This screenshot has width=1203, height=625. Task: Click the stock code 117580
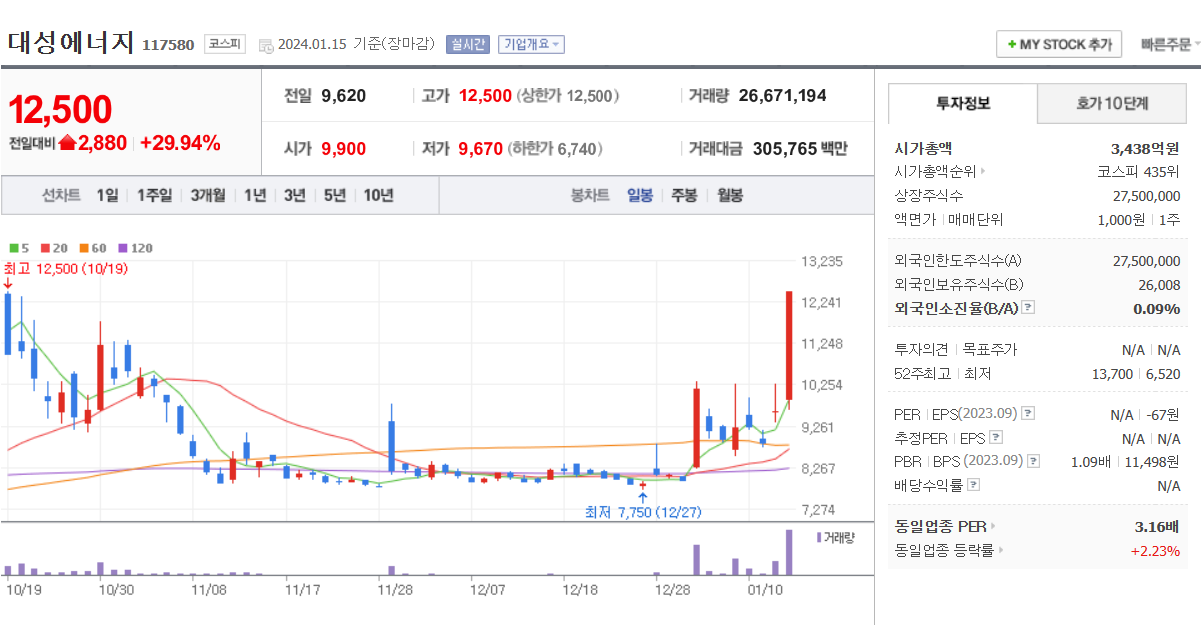168,45
